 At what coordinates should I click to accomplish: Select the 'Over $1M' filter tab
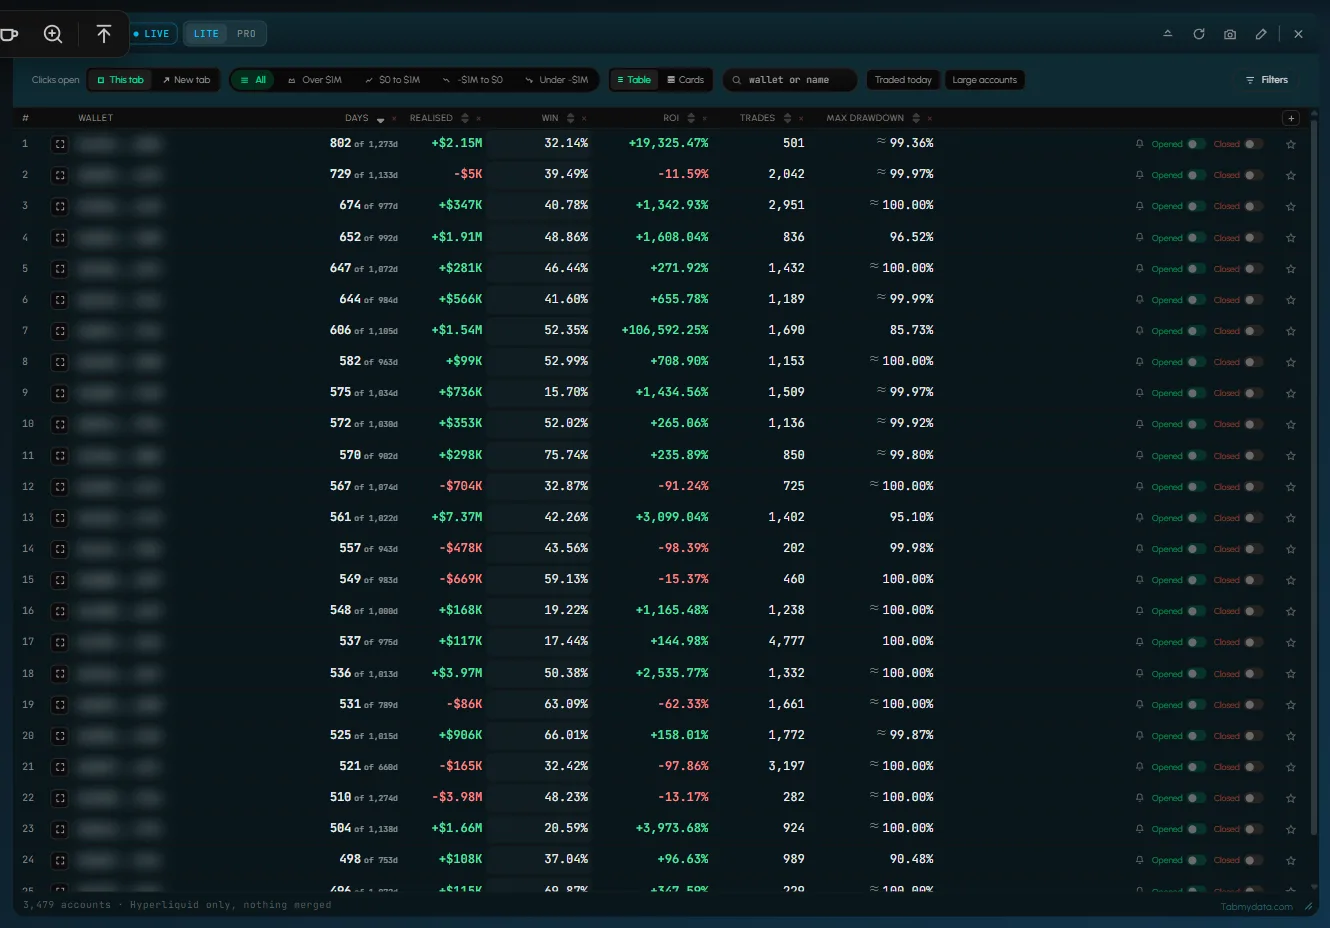point(314,80)
